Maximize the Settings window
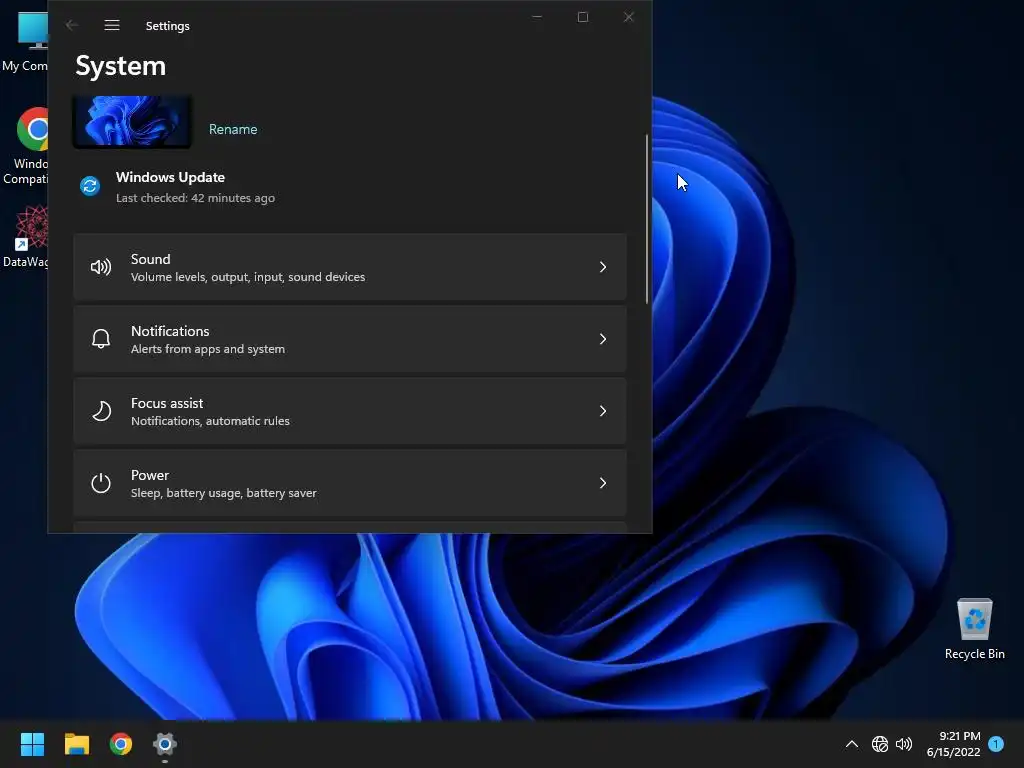Screen dimensions: 1024x768 point(583,17)
